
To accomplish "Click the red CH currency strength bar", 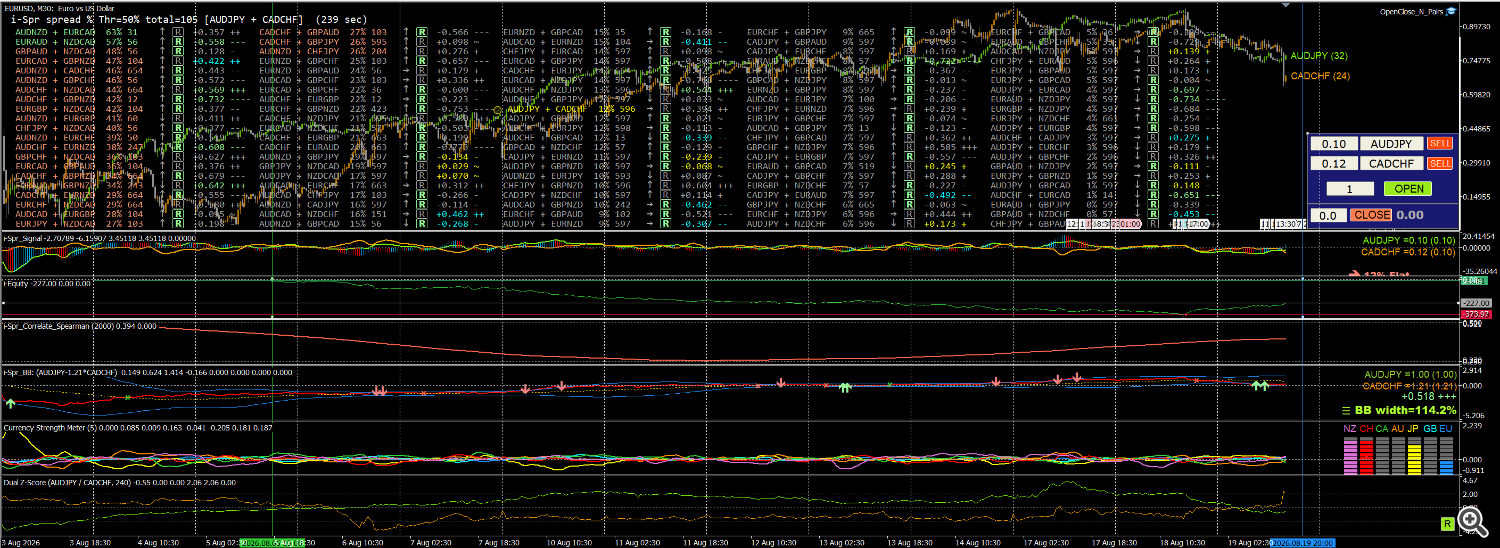I will [1366, 454].
